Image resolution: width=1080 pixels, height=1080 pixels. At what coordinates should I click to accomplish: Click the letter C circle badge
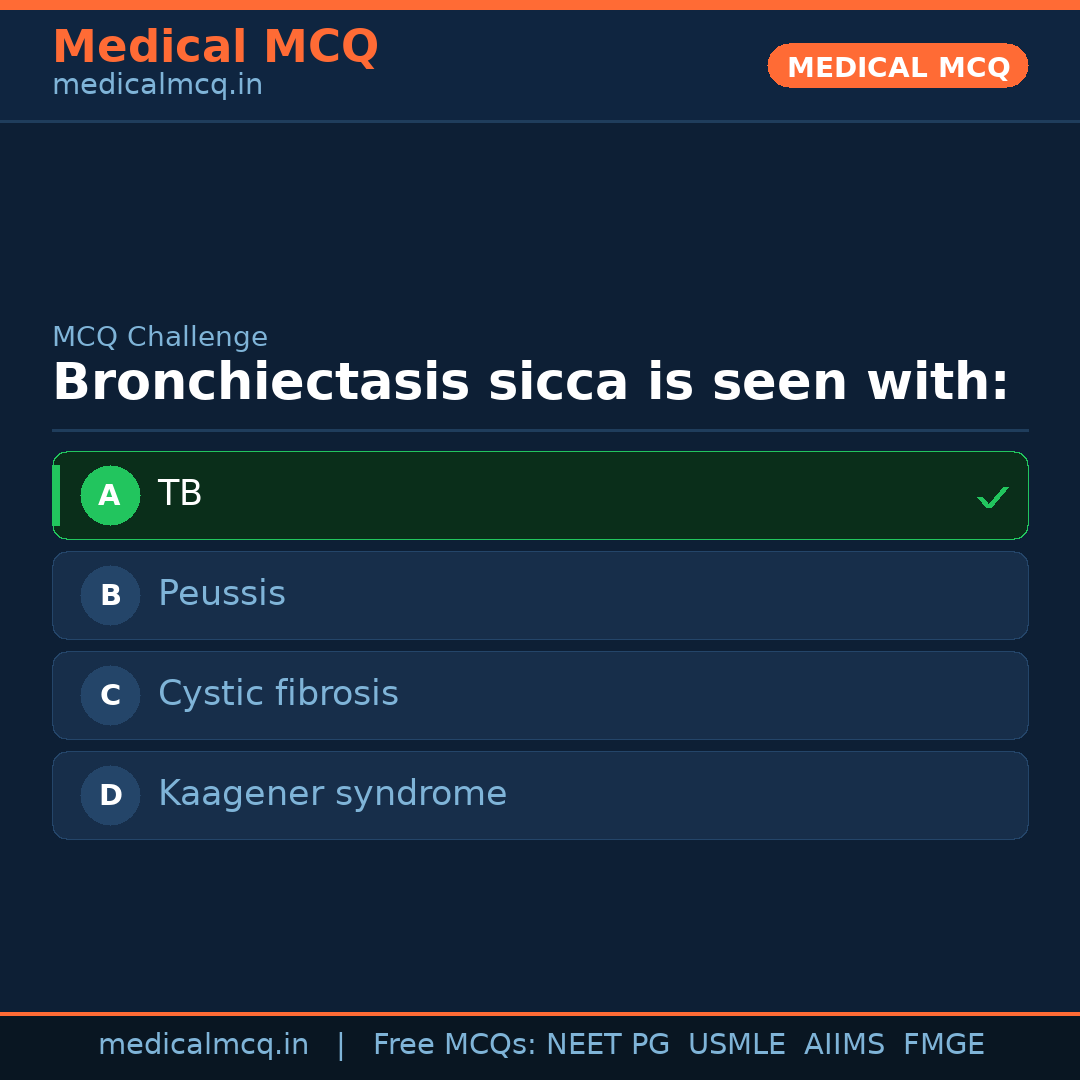(x=110, y=695)
